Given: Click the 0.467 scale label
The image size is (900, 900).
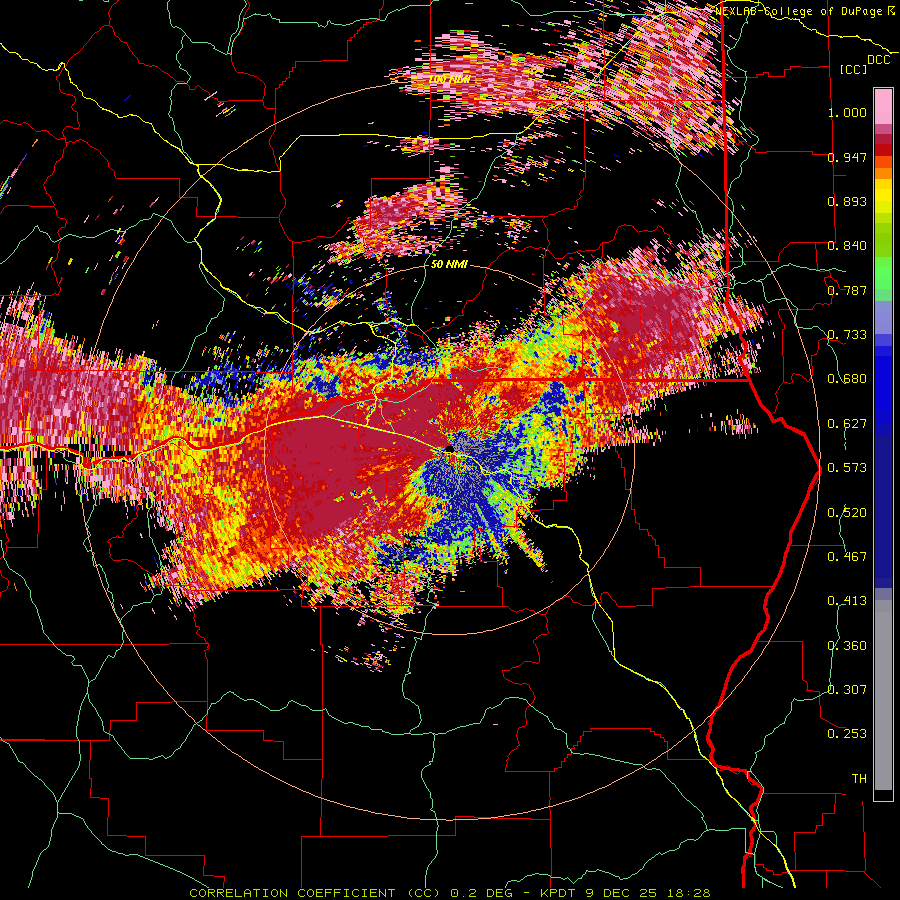Looking at the screenshot, I should pos(847,557).
